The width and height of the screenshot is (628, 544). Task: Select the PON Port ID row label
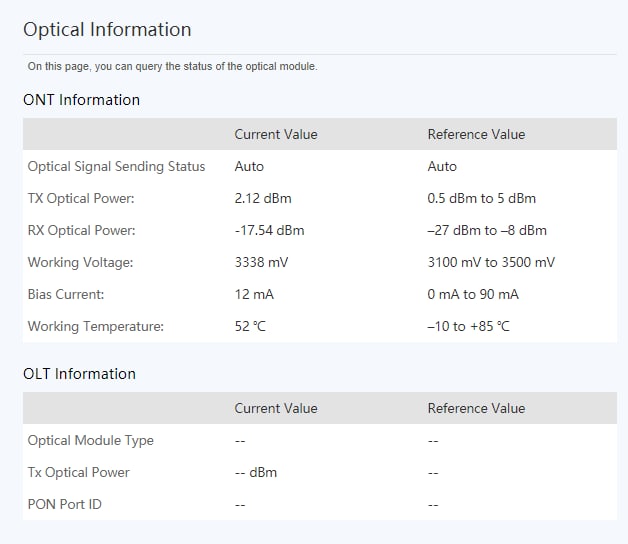(x=64, y=504)
